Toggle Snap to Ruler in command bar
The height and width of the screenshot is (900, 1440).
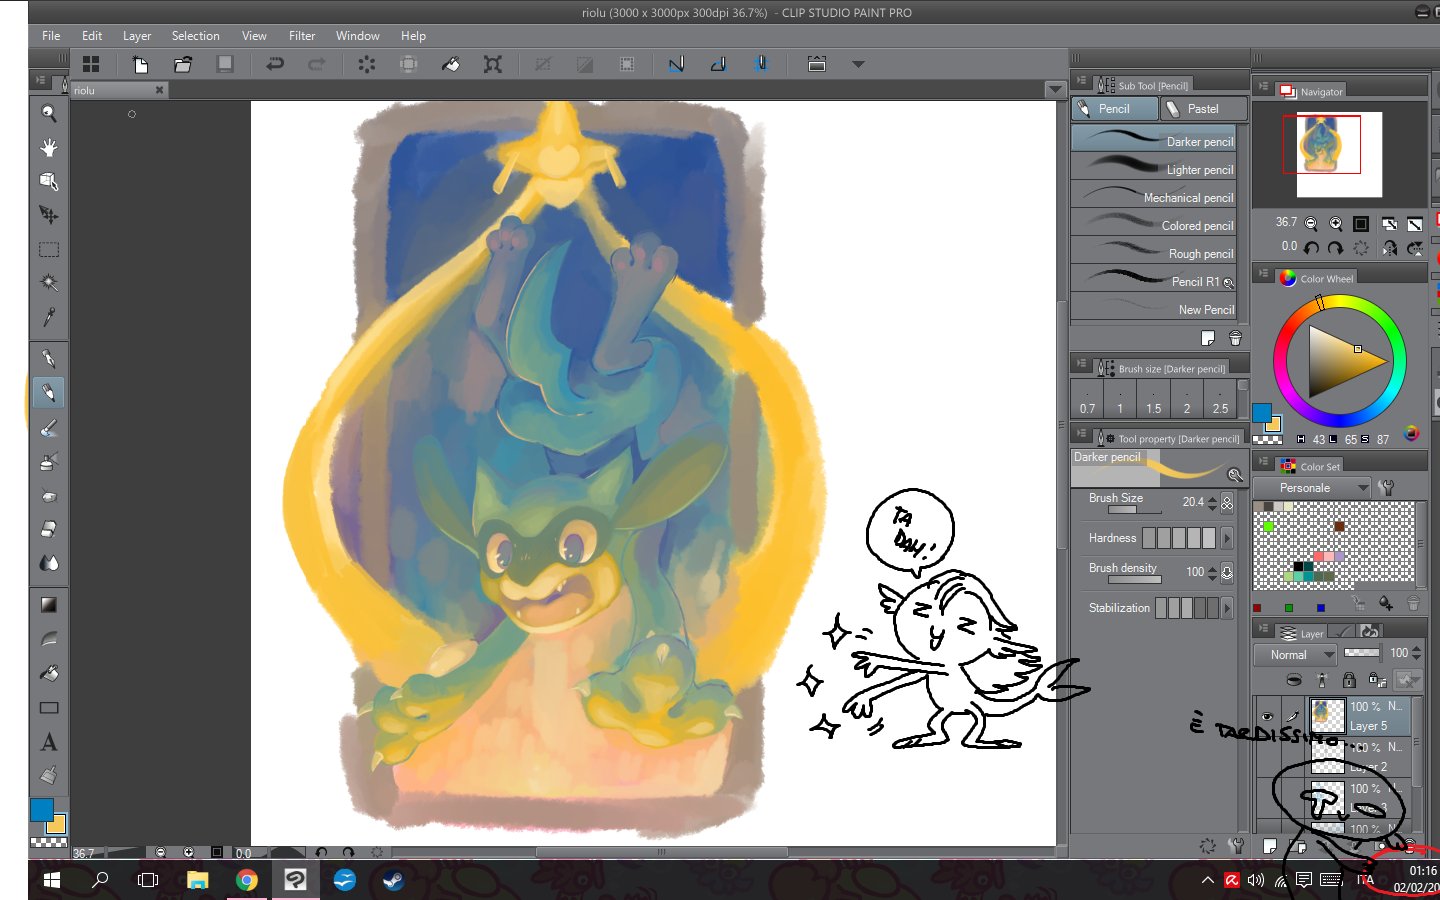pyautogui.click(x=677, y=64)
